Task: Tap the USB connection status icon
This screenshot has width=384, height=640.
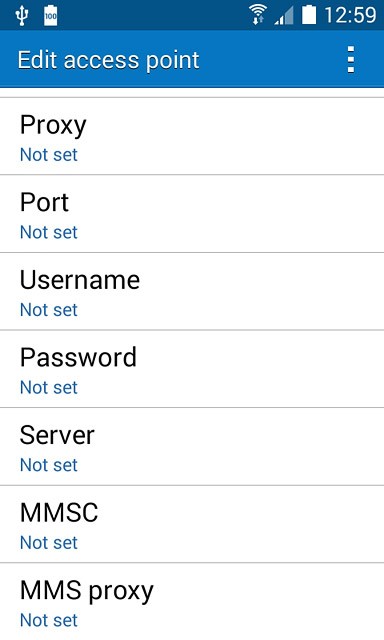Action: tap(22, 16)
